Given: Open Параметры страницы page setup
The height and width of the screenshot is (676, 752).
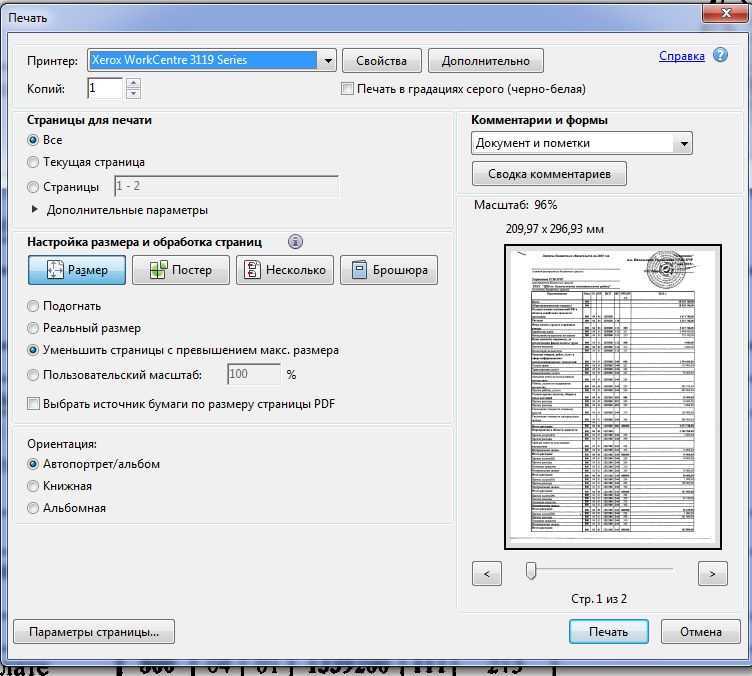Looking at the screenshot, I should pyautogui.click(x=94, y=632).
